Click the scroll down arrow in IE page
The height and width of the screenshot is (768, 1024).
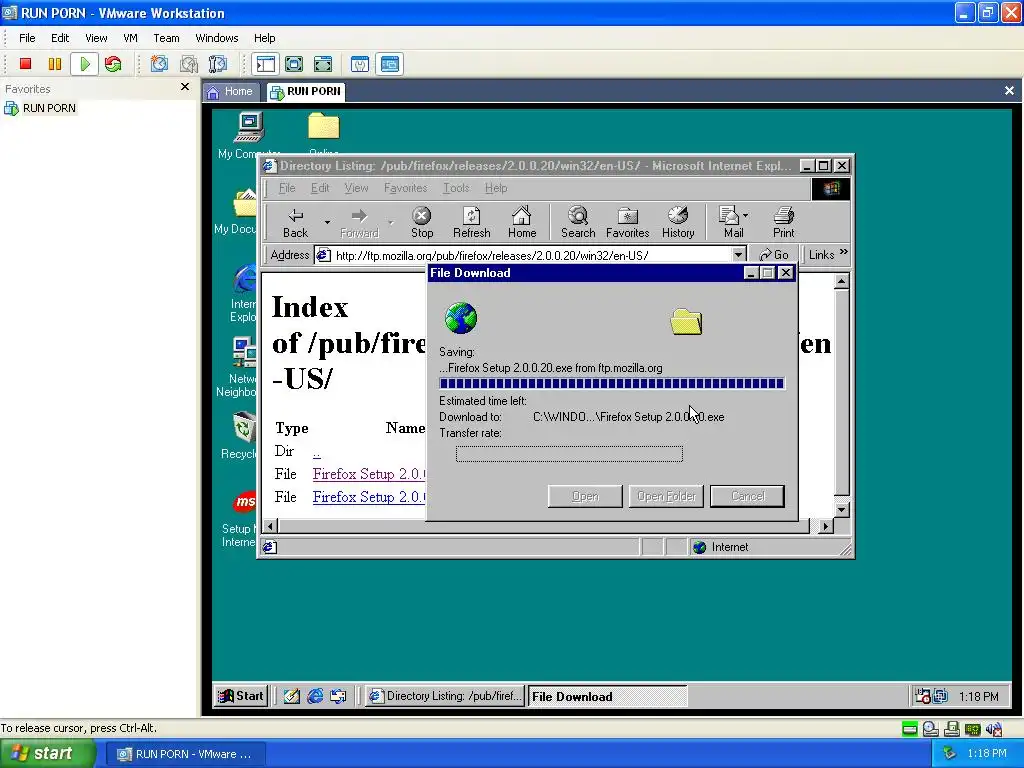pyautogui.click(x=841, y=509)
